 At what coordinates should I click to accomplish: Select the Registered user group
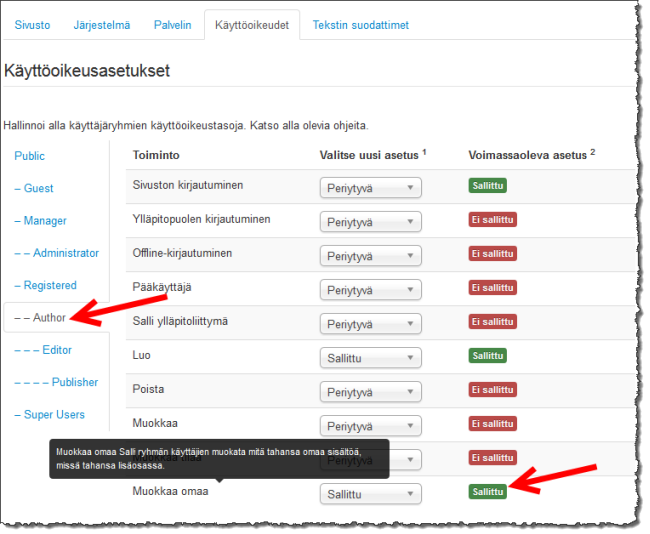[x=45, y=285]
